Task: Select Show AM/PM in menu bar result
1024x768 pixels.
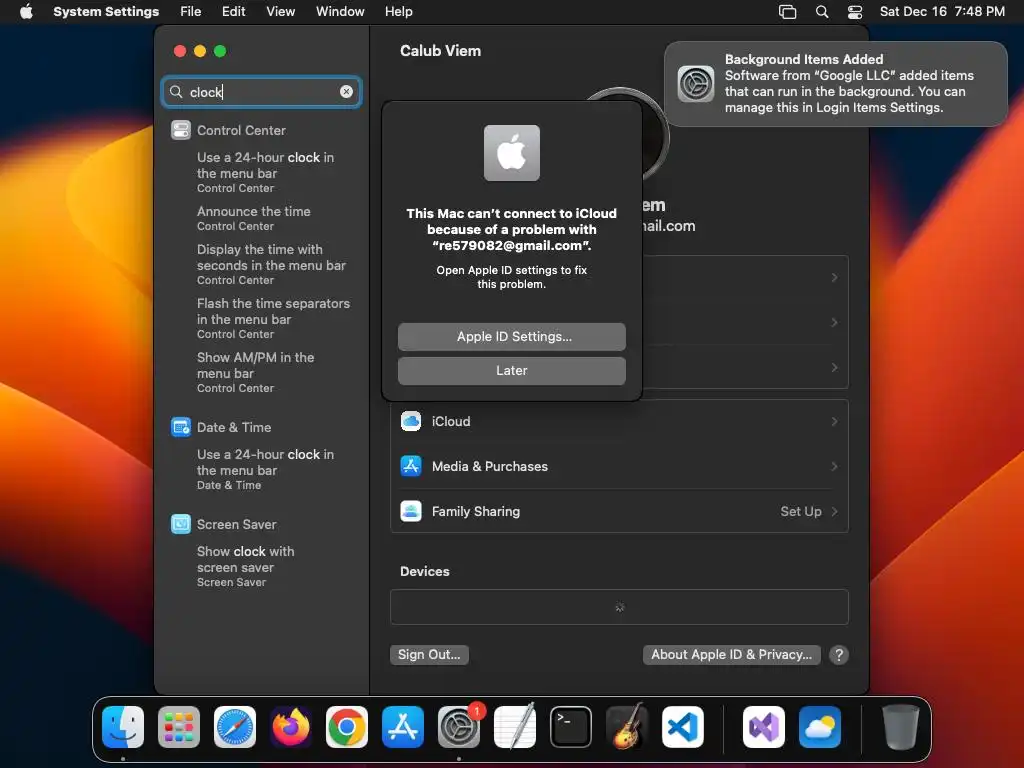Action: [255, 372]
